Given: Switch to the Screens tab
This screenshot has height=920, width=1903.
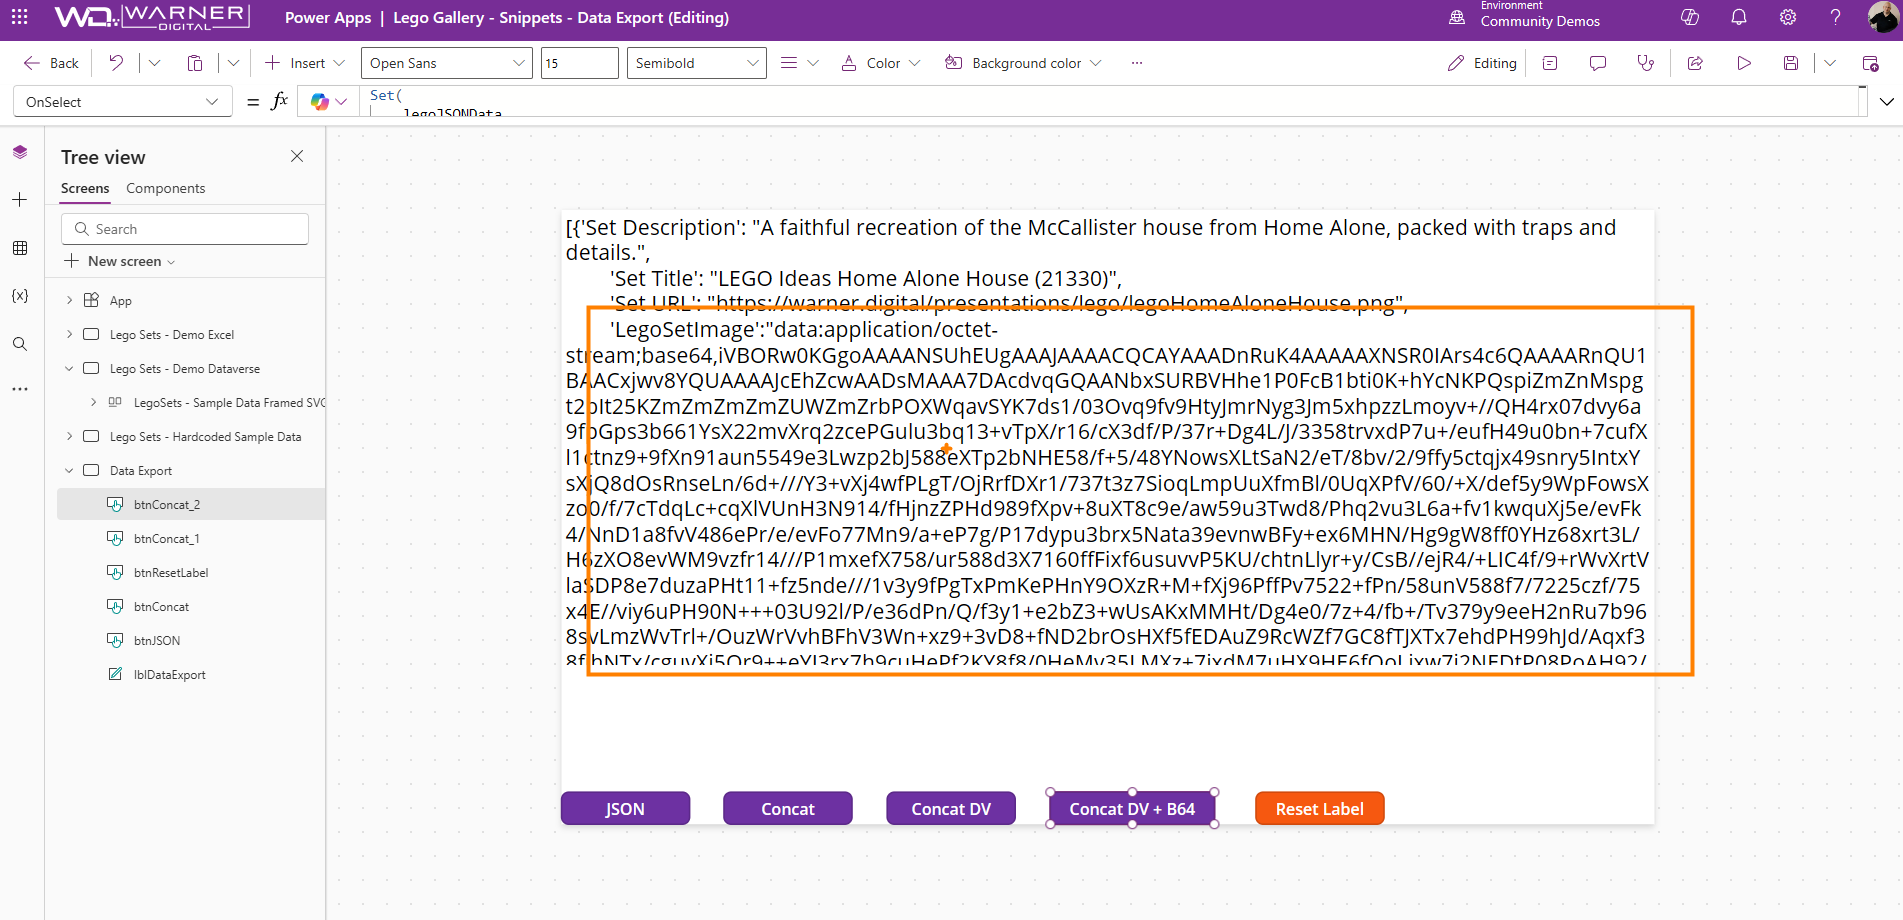Looking at the screenshot, I should click(85, 188).
